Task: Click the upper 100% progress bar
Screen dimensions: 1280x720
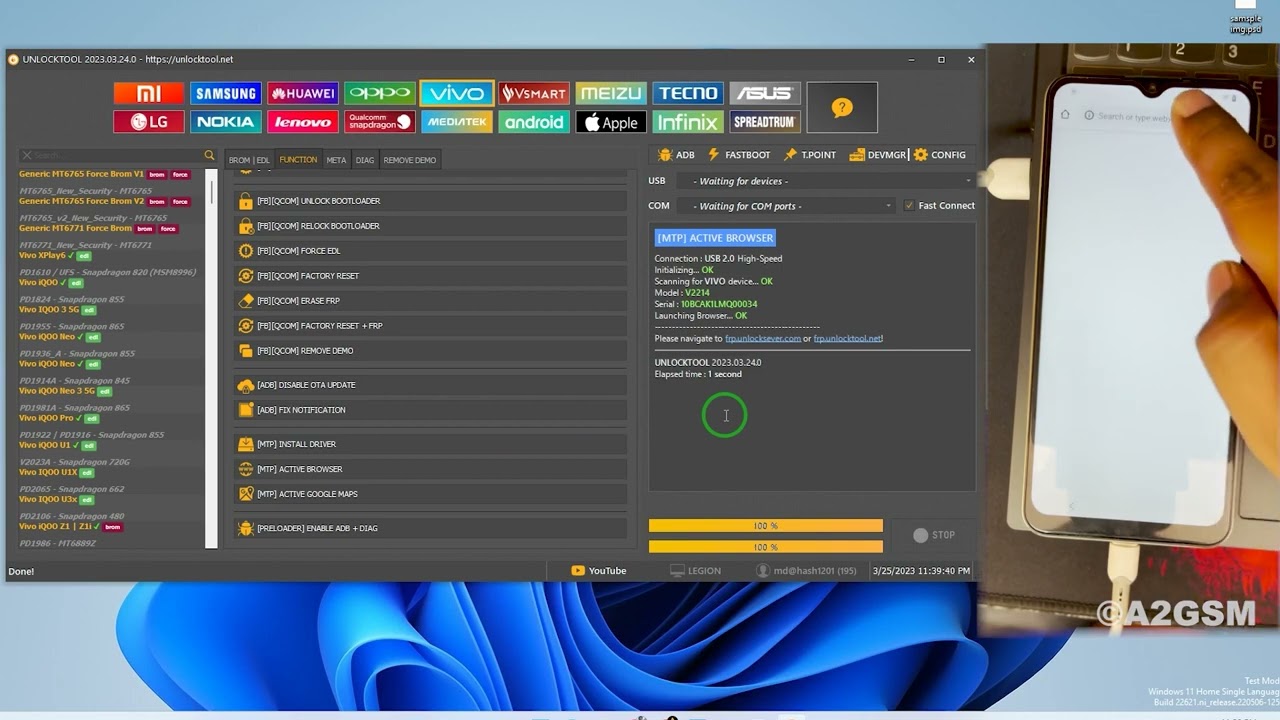Action: (x=766, y=526)
